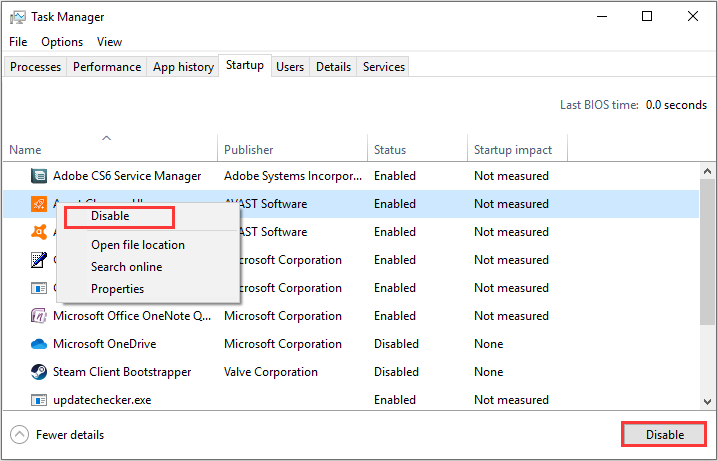
Task: Select the Steam Client Bootstrapper row
Action: point(351,372)
